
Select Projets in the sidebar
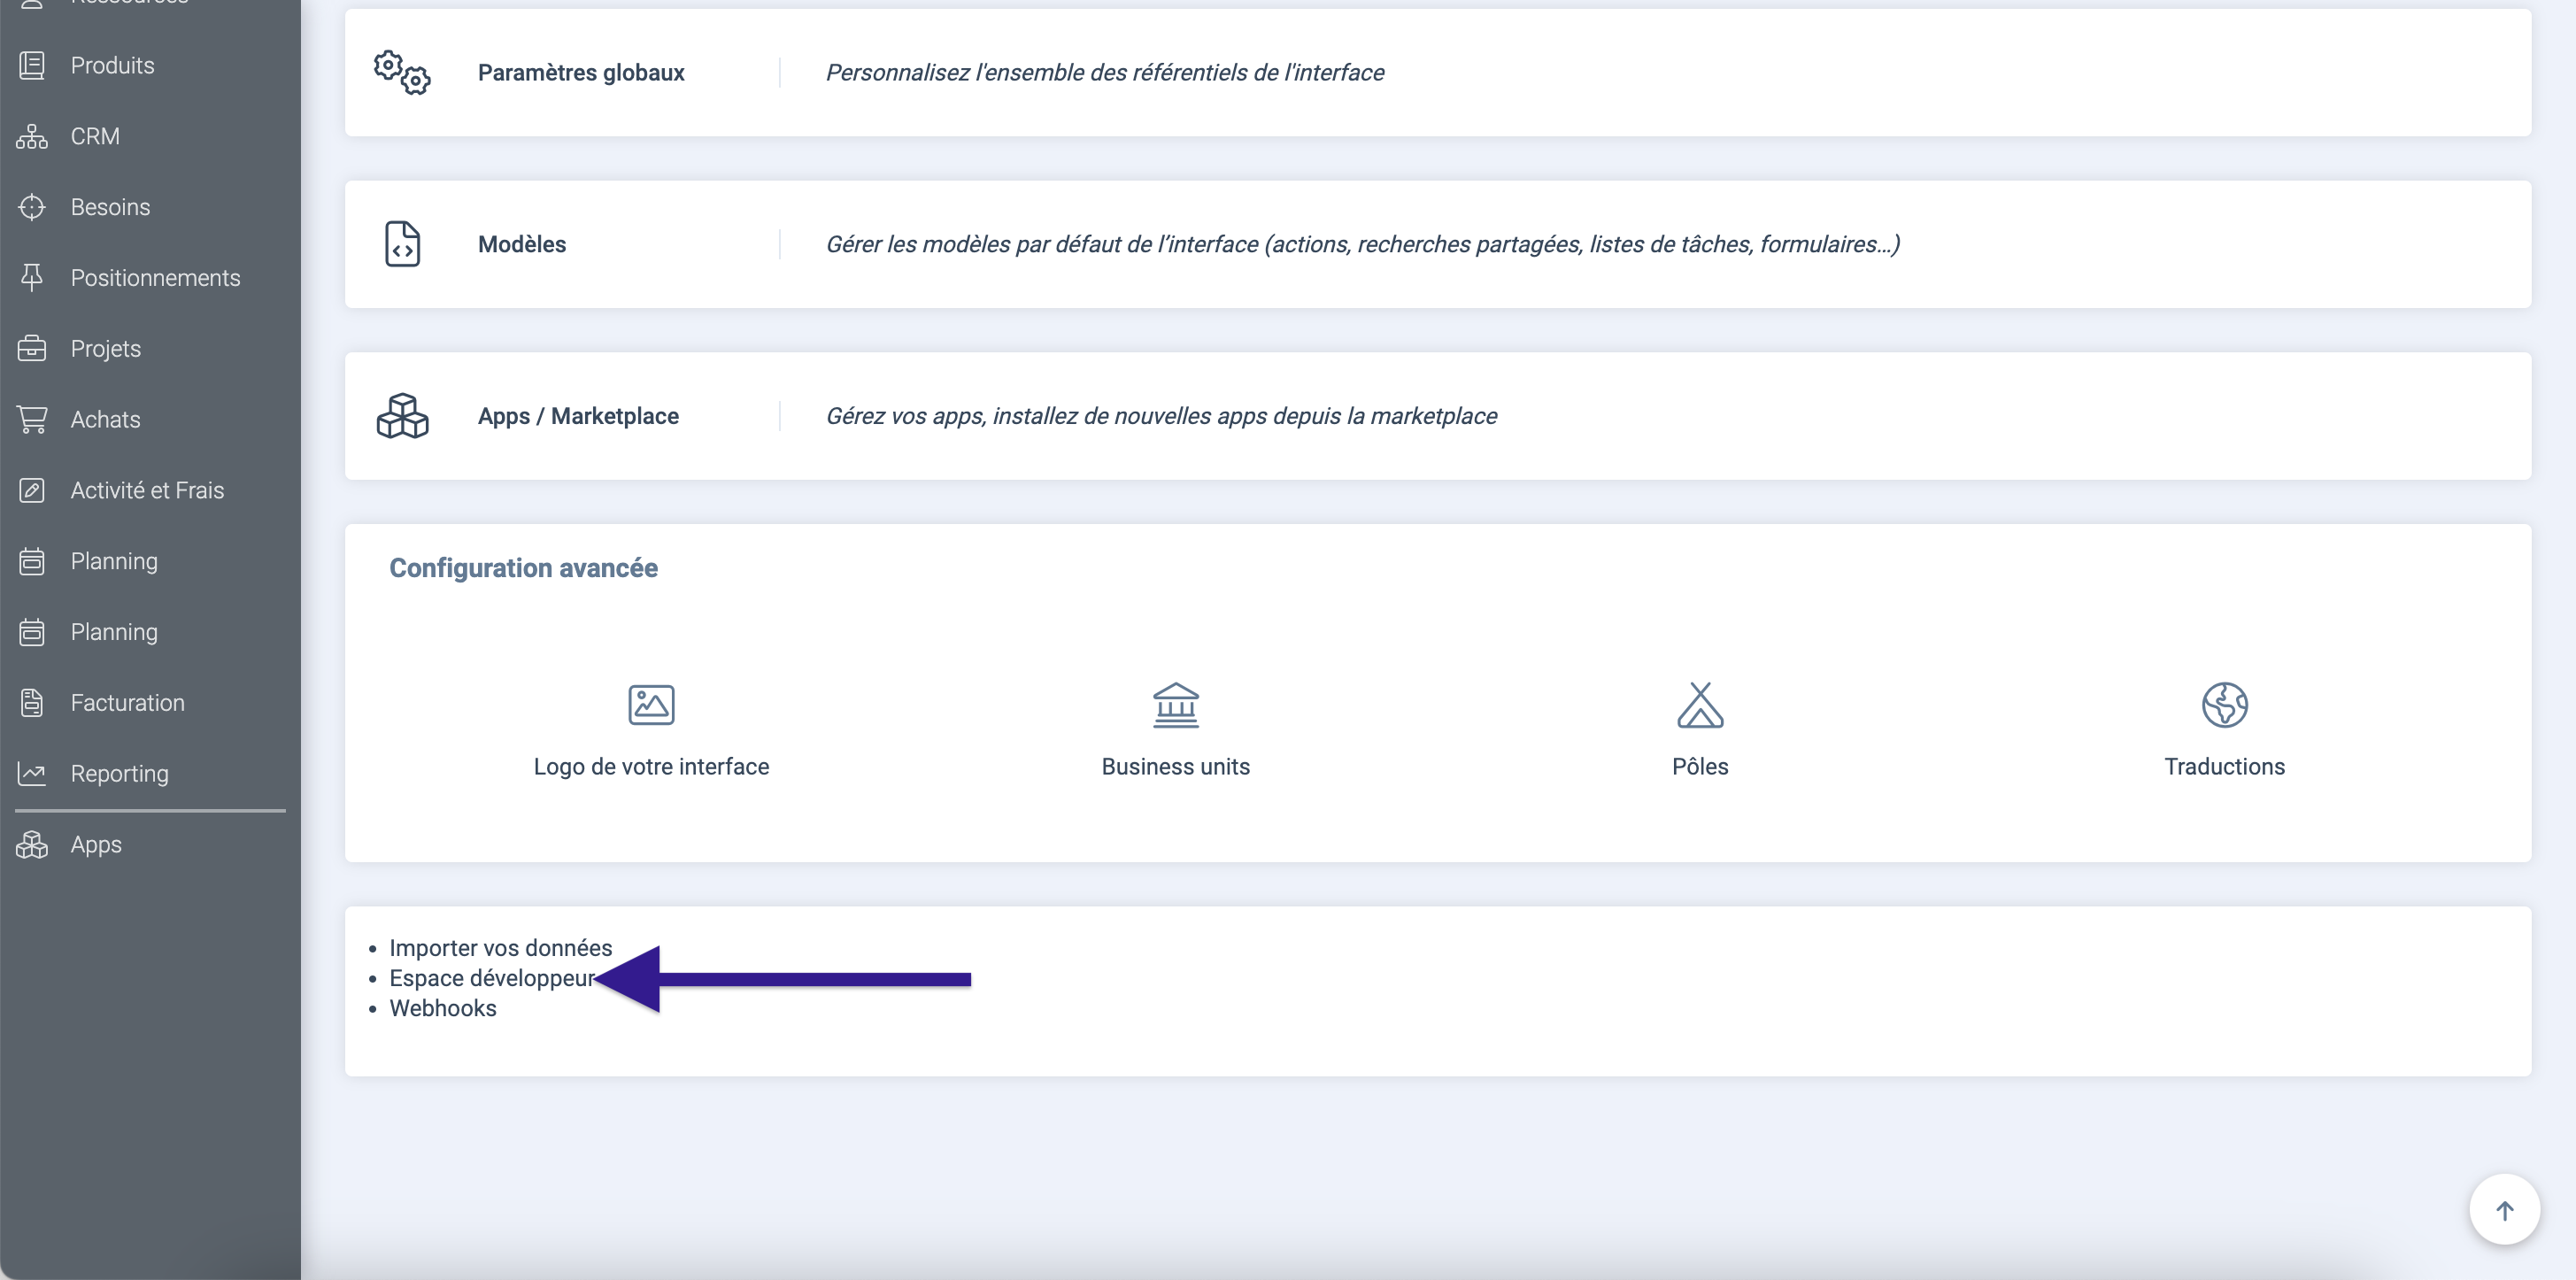(x=105, y=349)
